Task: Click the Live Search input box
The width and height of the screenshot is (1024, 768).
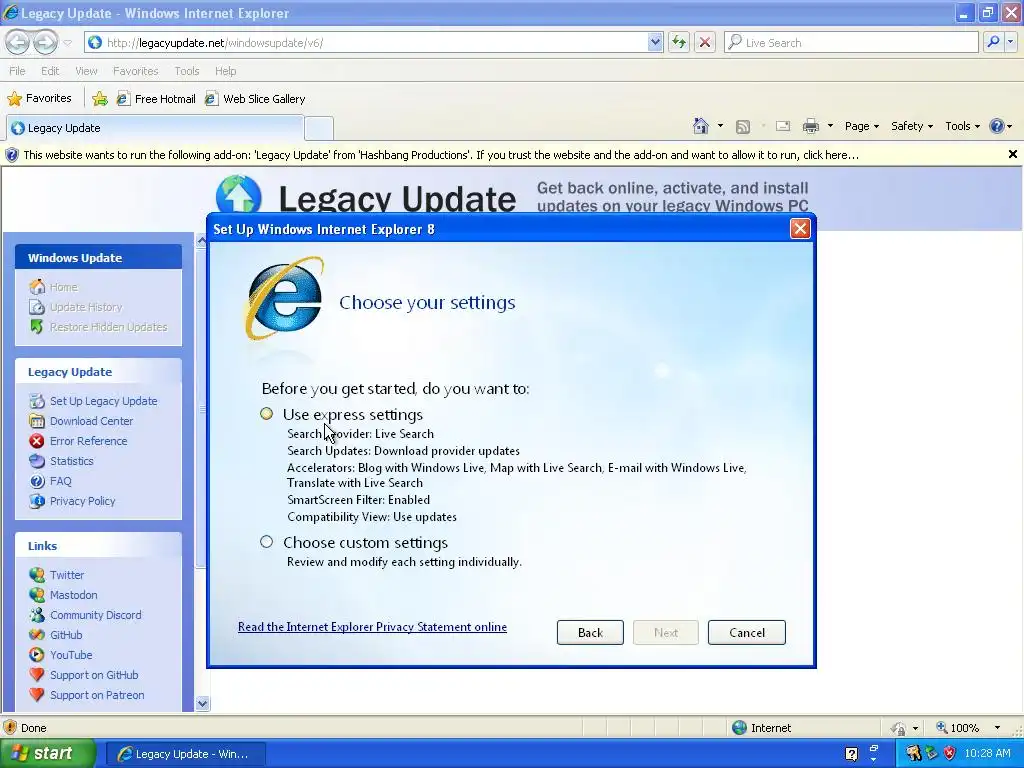Action: (x=851, y=42)
